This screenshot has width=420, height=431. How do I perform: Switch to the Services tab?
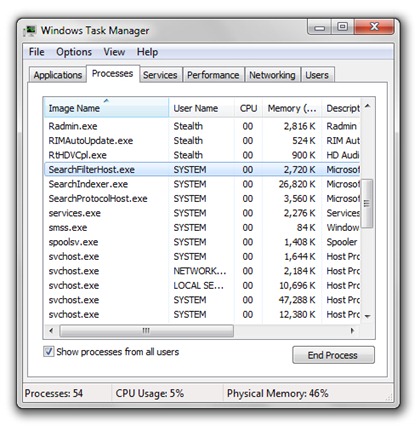tap(160, 75)
